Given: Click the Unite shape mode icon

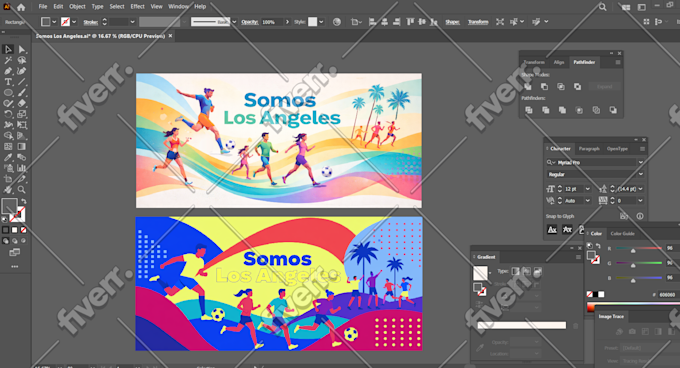Looking at the screenshot, I should [528, 87].
